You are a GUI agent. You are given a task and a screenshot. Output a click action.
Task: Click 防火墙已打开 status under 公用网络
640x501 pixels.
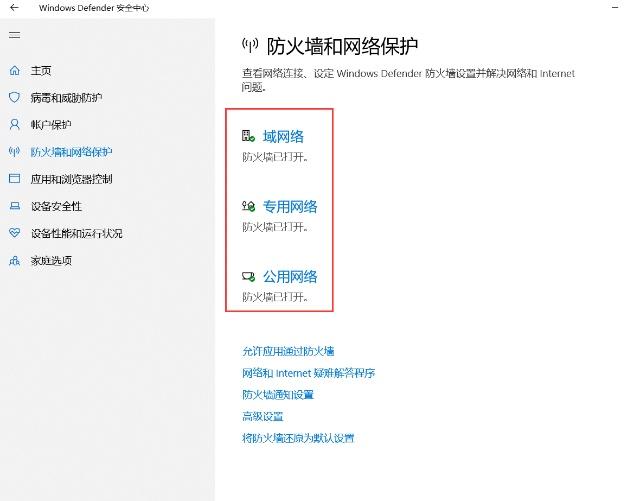(x=275, y=297)
